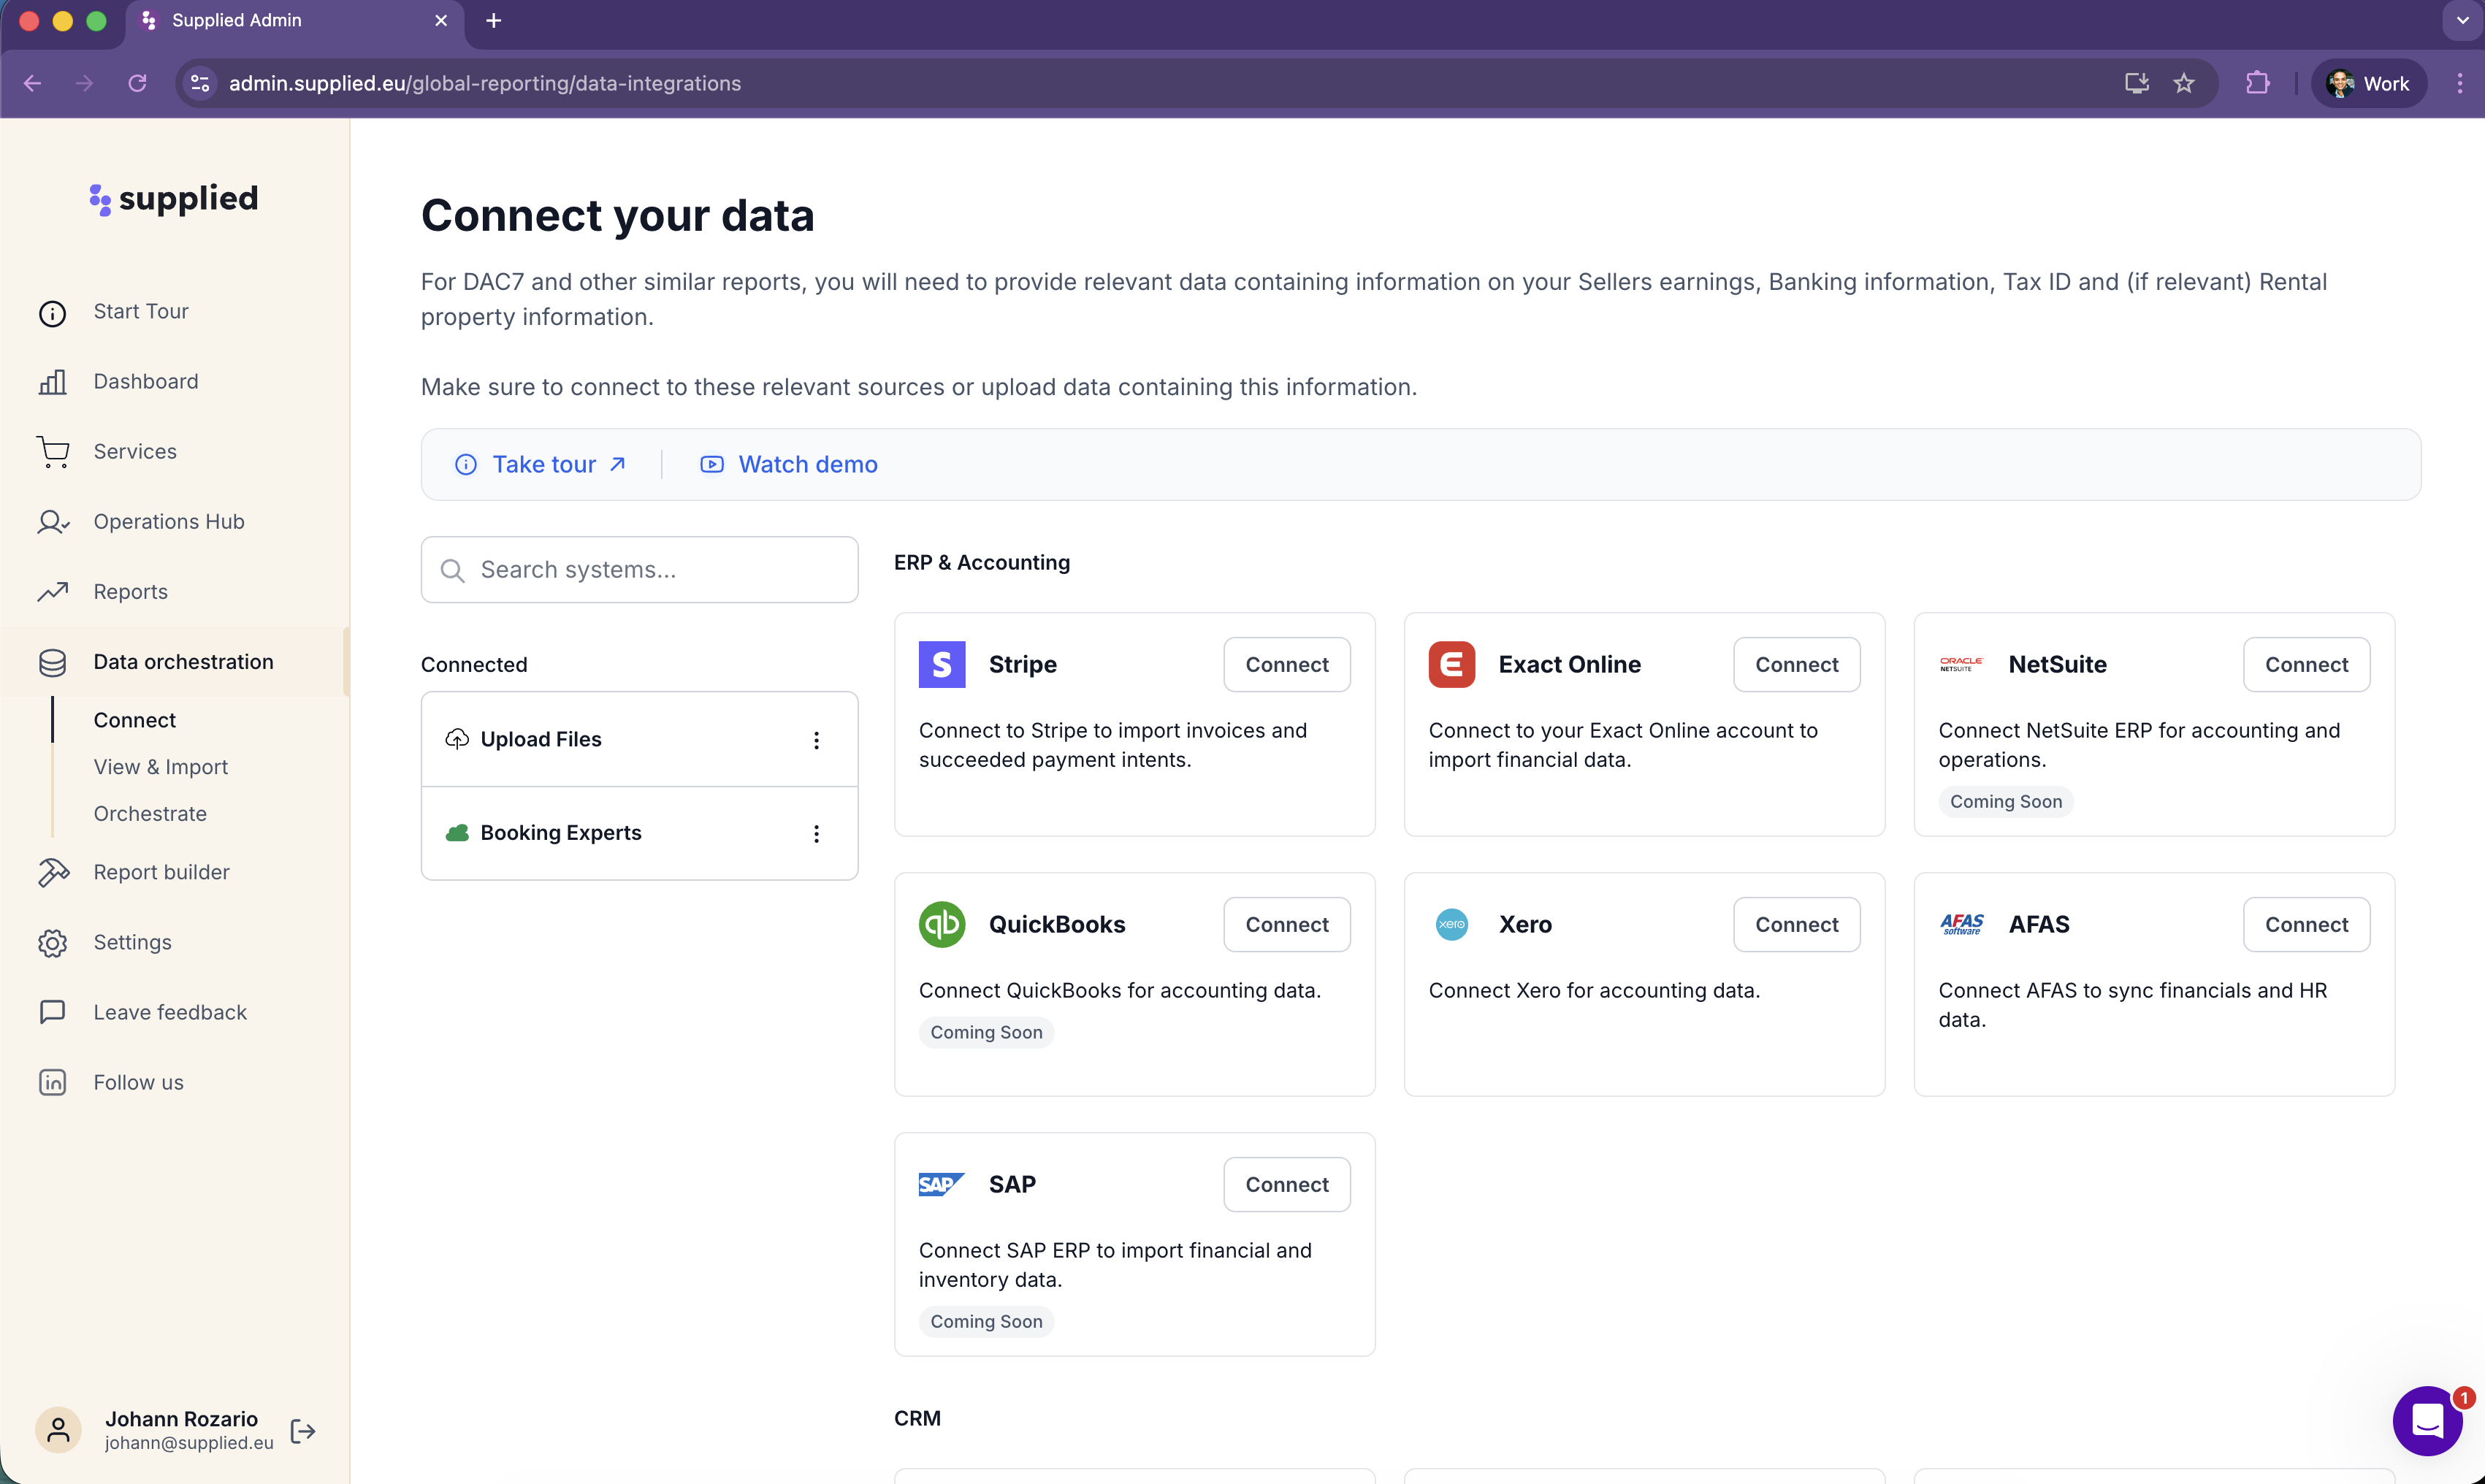Click the Xero logo icon

point(1451,925)
